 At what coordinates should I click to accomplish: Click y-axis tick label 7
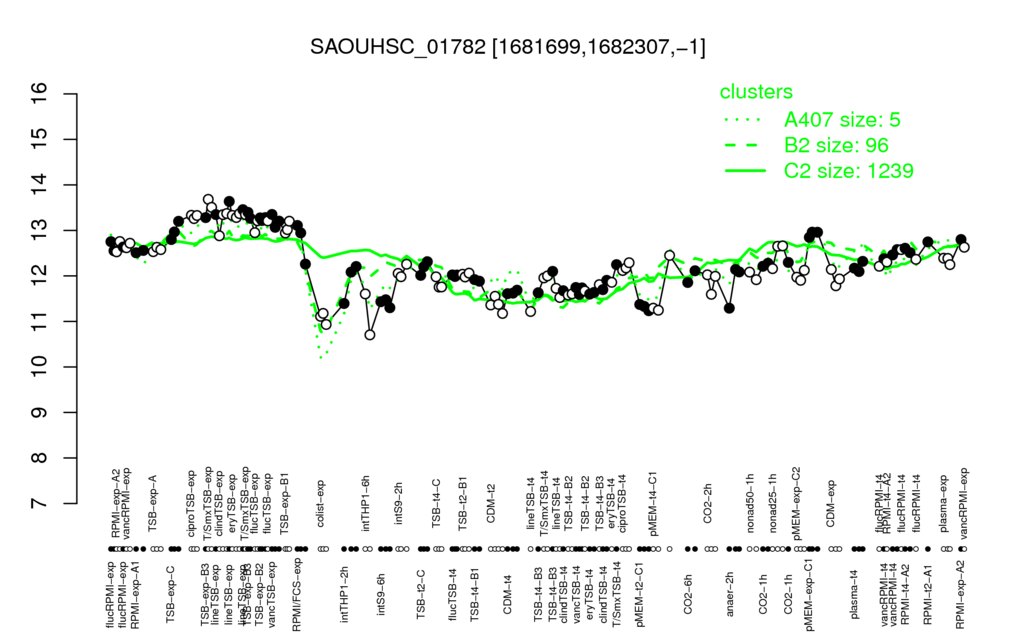point(40,504)
